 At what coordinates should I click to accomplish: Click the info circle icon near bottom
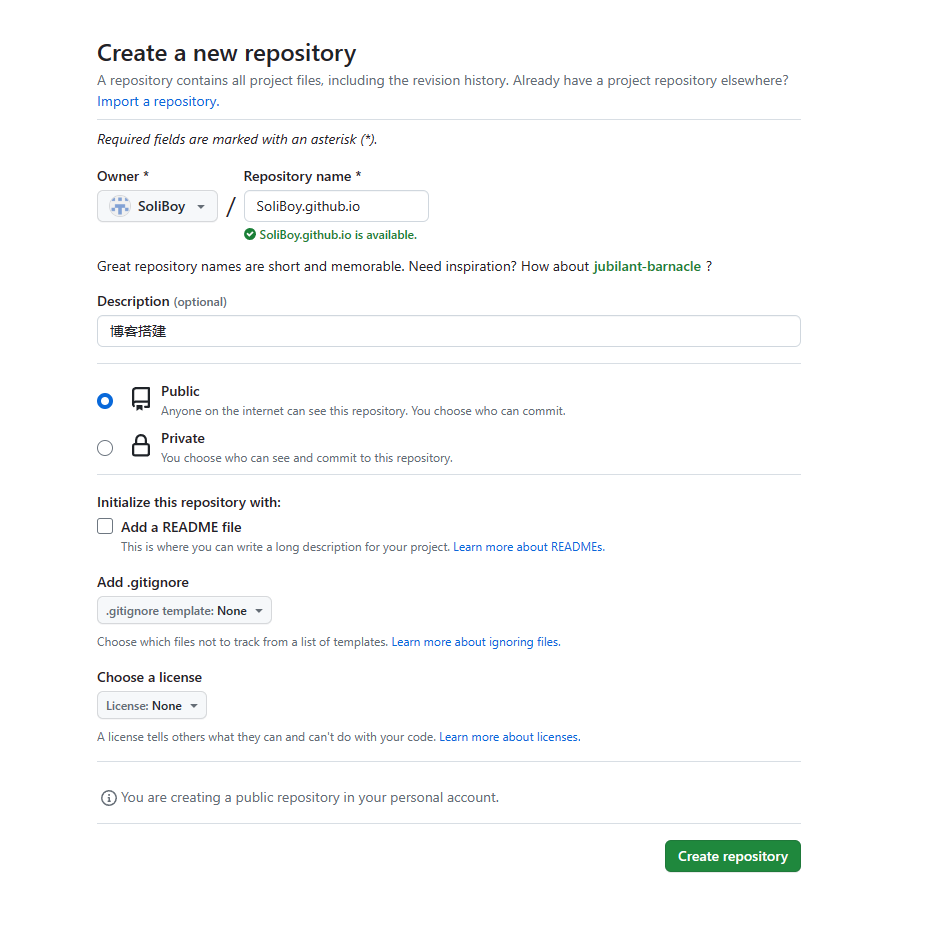pos(109,798)
